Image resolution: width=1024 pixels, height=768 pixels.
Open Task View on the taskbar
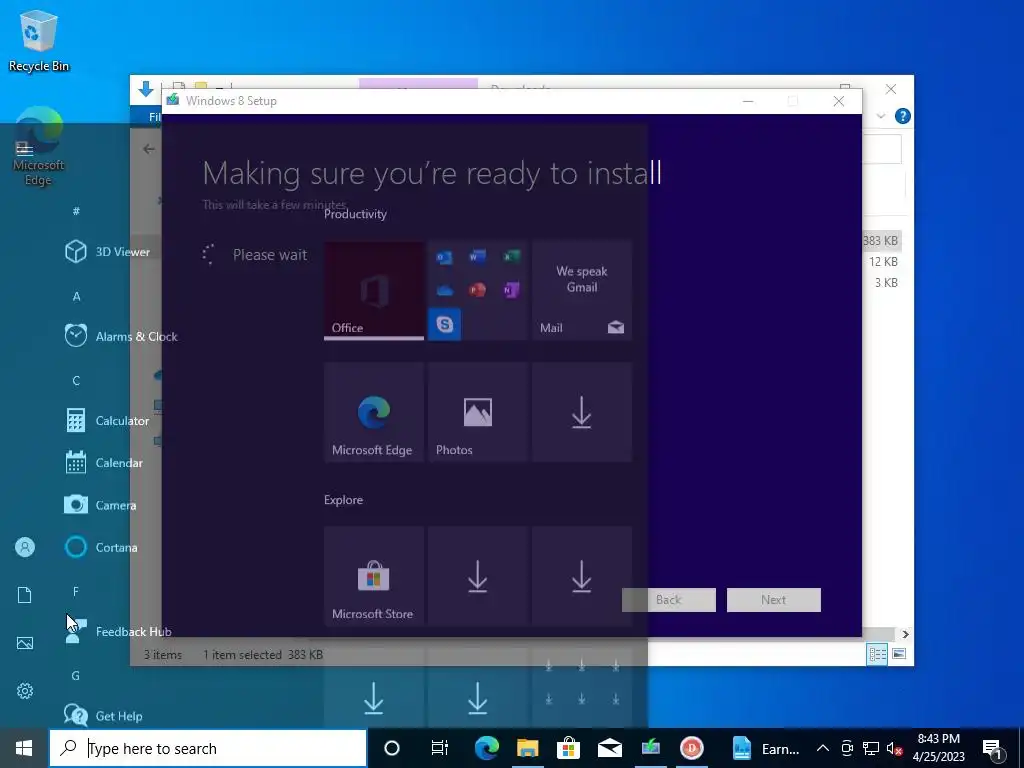coord(440,748)
